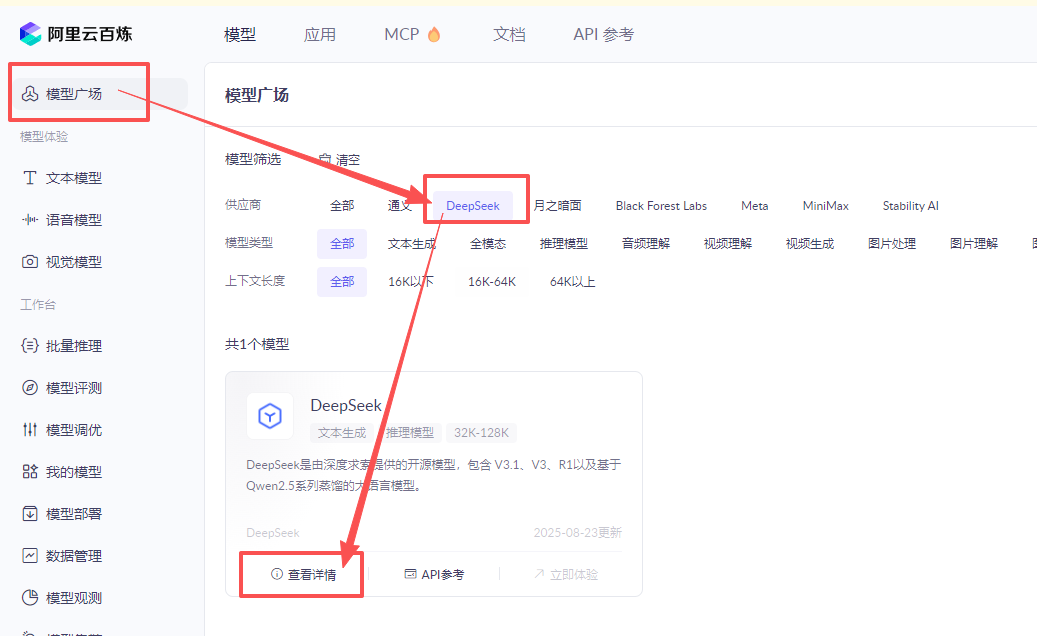This screenshot has height=636, width=1037.
Task: Click the 模型评测 compass icon
Action: pyautogui.click(x=30, y=387)
